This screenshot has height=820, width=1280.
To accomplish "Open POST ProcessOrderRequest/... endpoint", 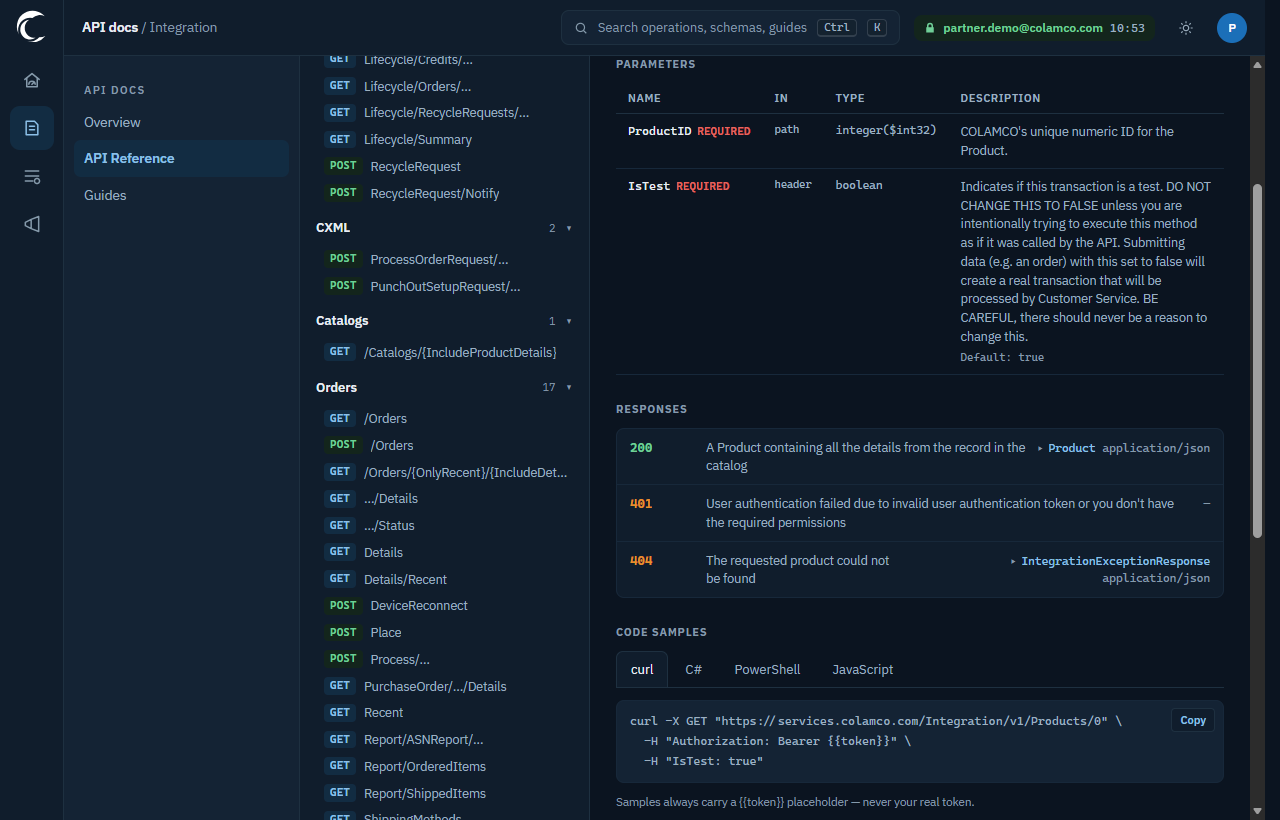I will (x=445, y=259).
